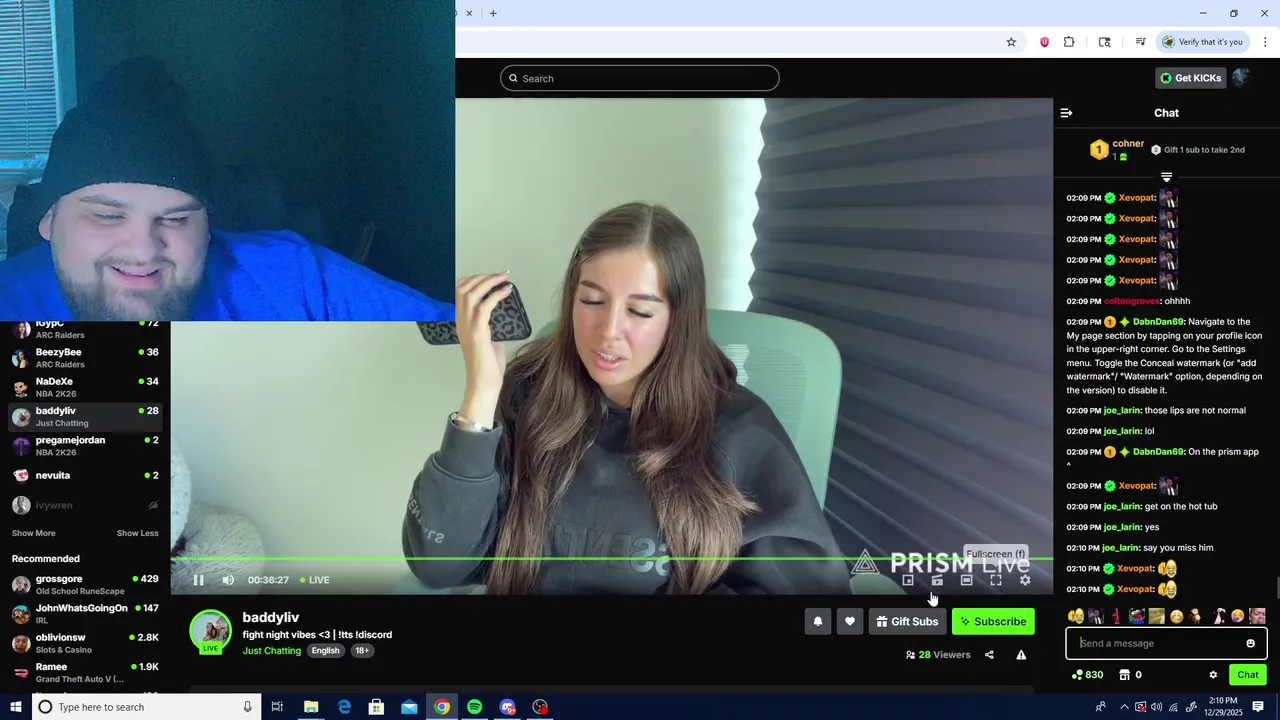Click the Get KICKs button
1280x720 pixels.
[1191, 78]
